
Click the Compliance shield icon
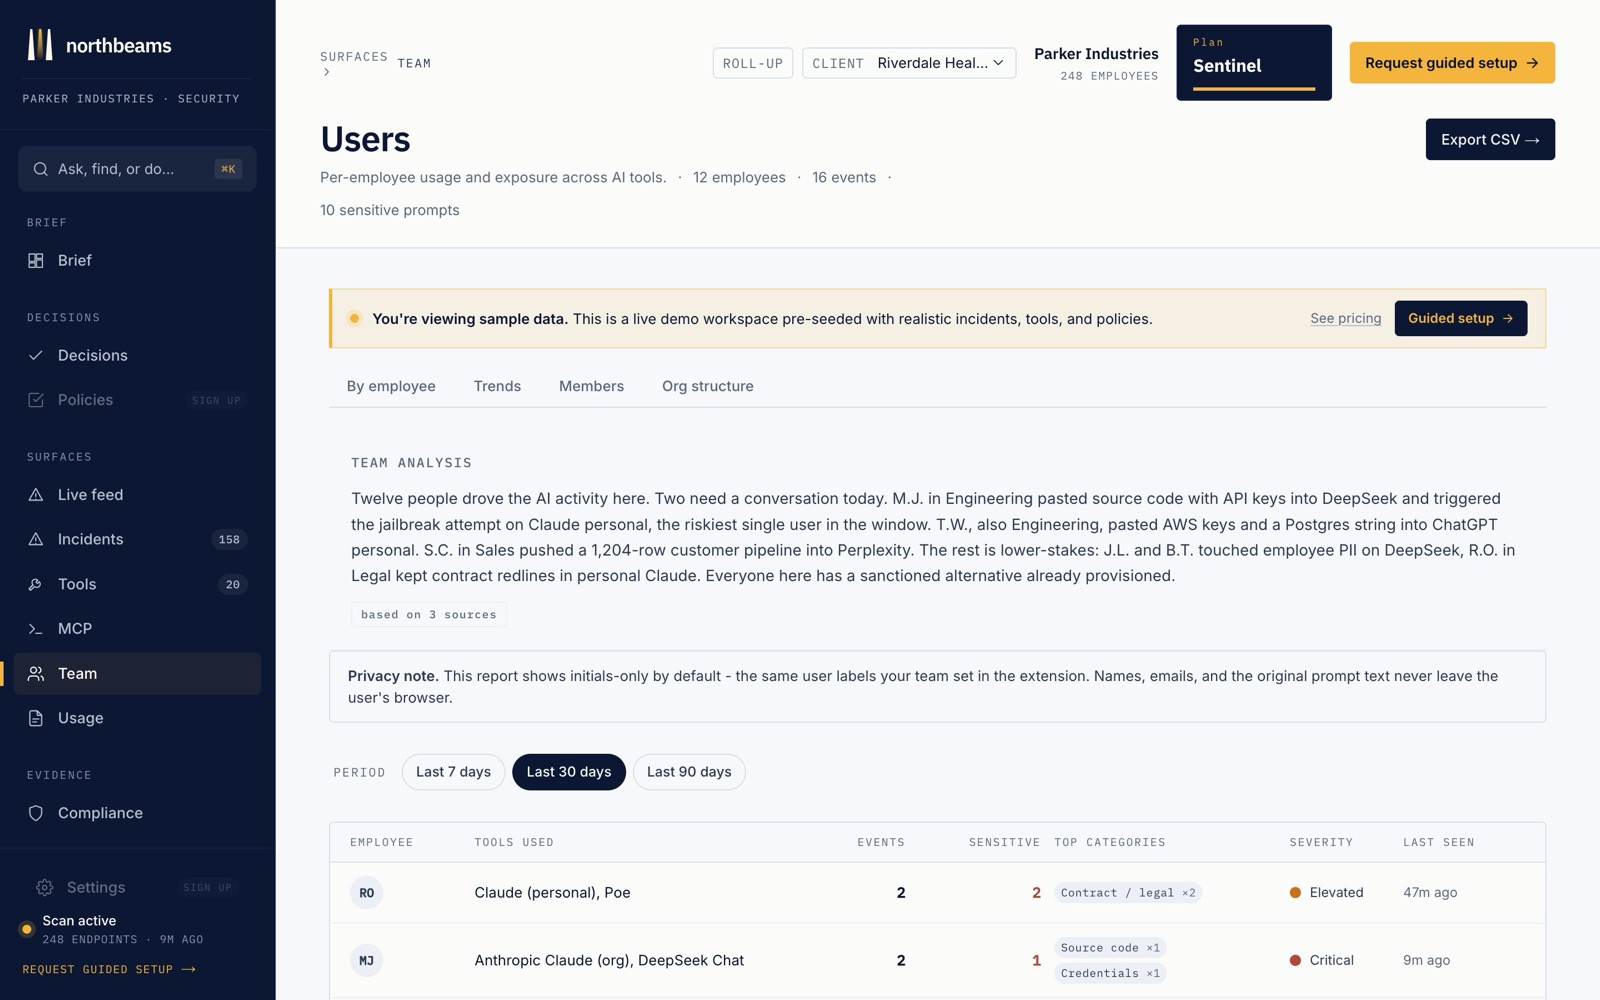click(36, 813)
